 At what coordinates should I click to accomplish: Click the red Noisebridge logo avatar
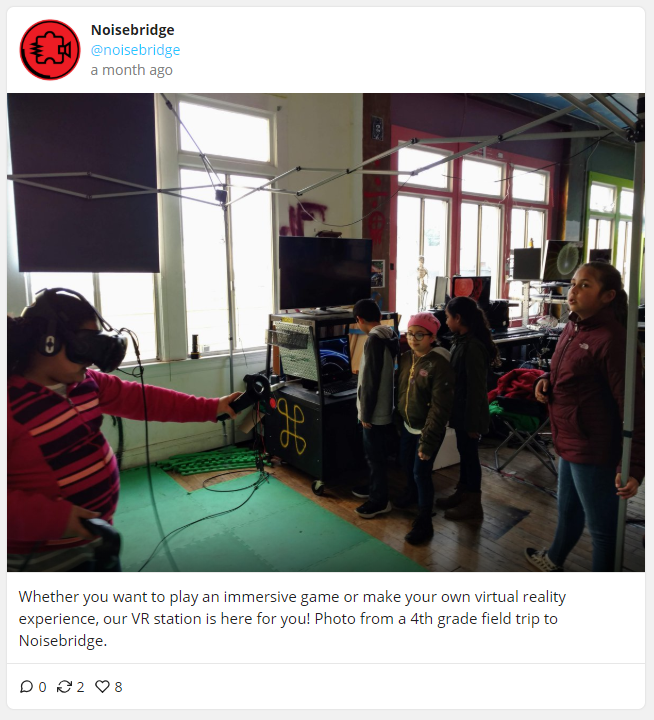(50, 50)
